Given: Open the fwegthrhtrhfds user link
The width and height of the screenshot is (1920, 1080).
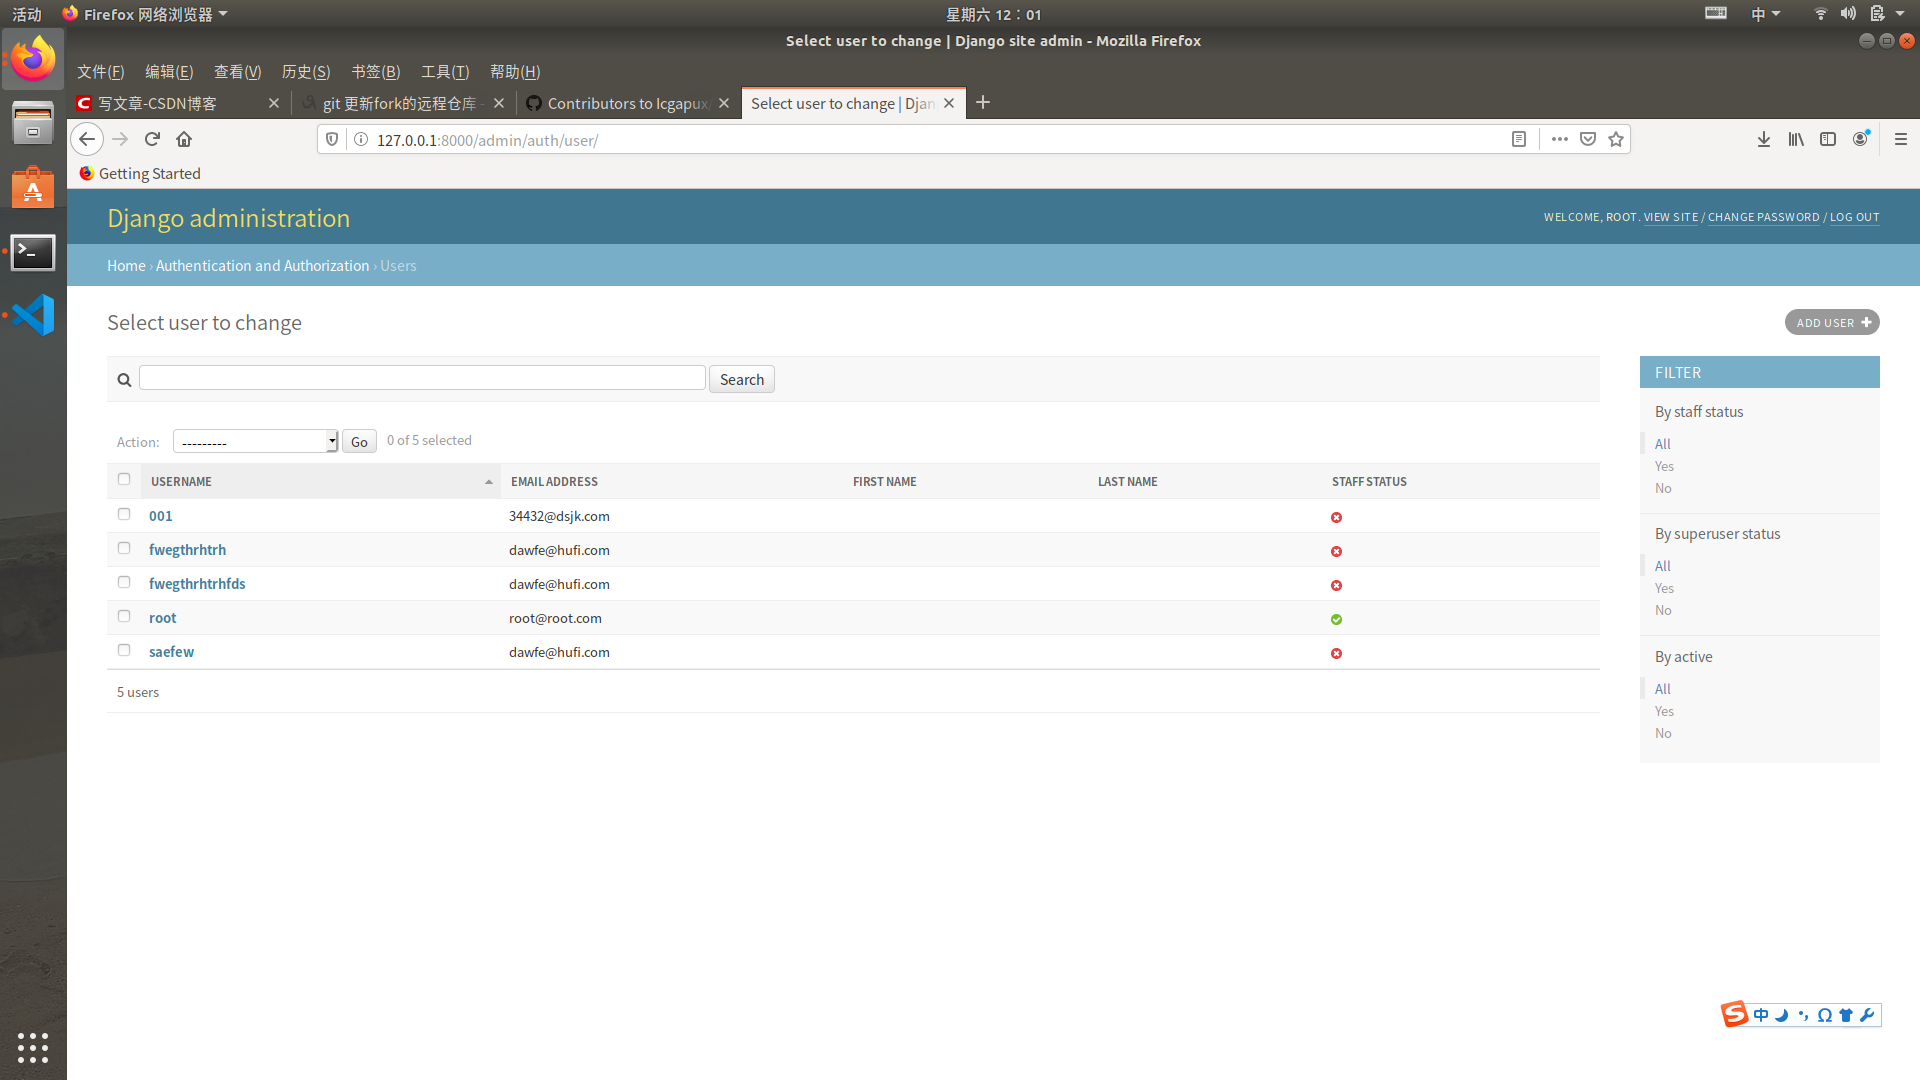Looking at the screenshot, I should 197,584.
